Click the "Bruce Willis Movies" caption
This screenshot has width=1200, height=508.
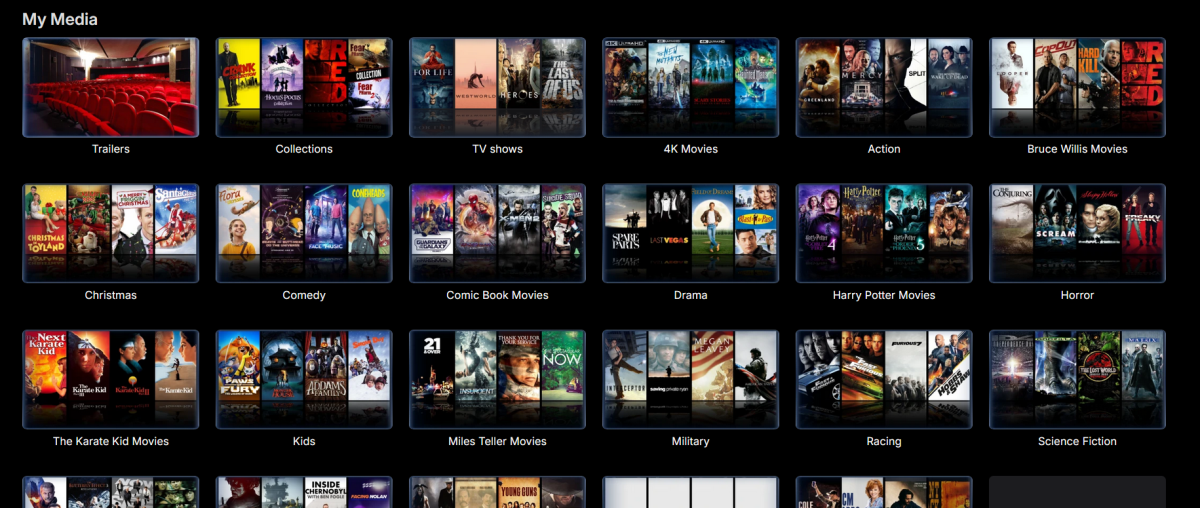(x=1077, y=149)
